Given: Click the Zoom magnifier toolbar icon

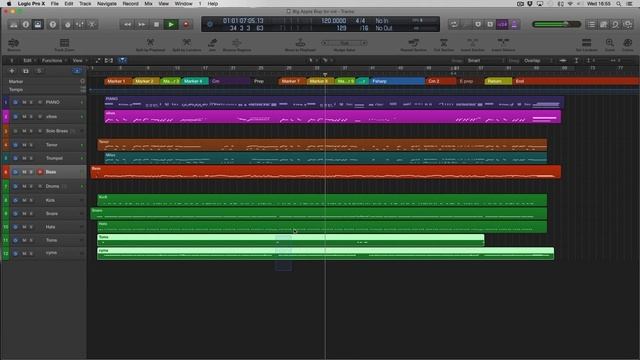Looking at the screenshot, I should click(x=610, y=44).
